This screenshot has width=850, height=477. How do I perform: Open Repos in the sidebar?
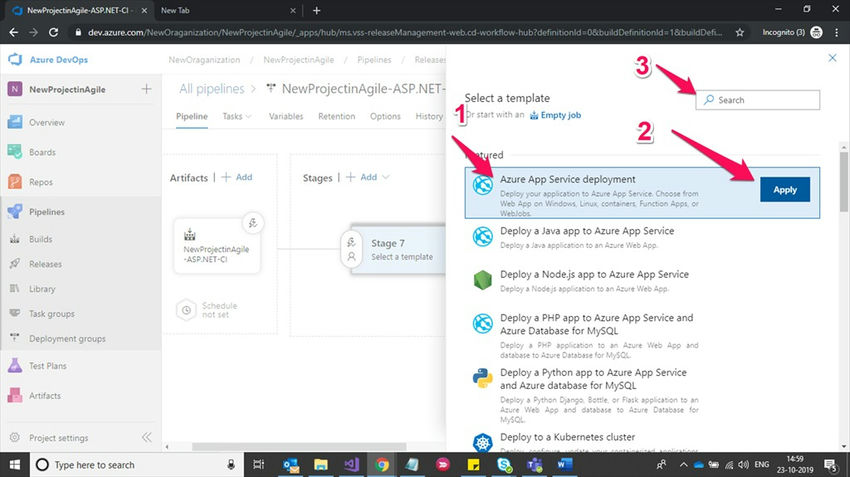(41, 182)
